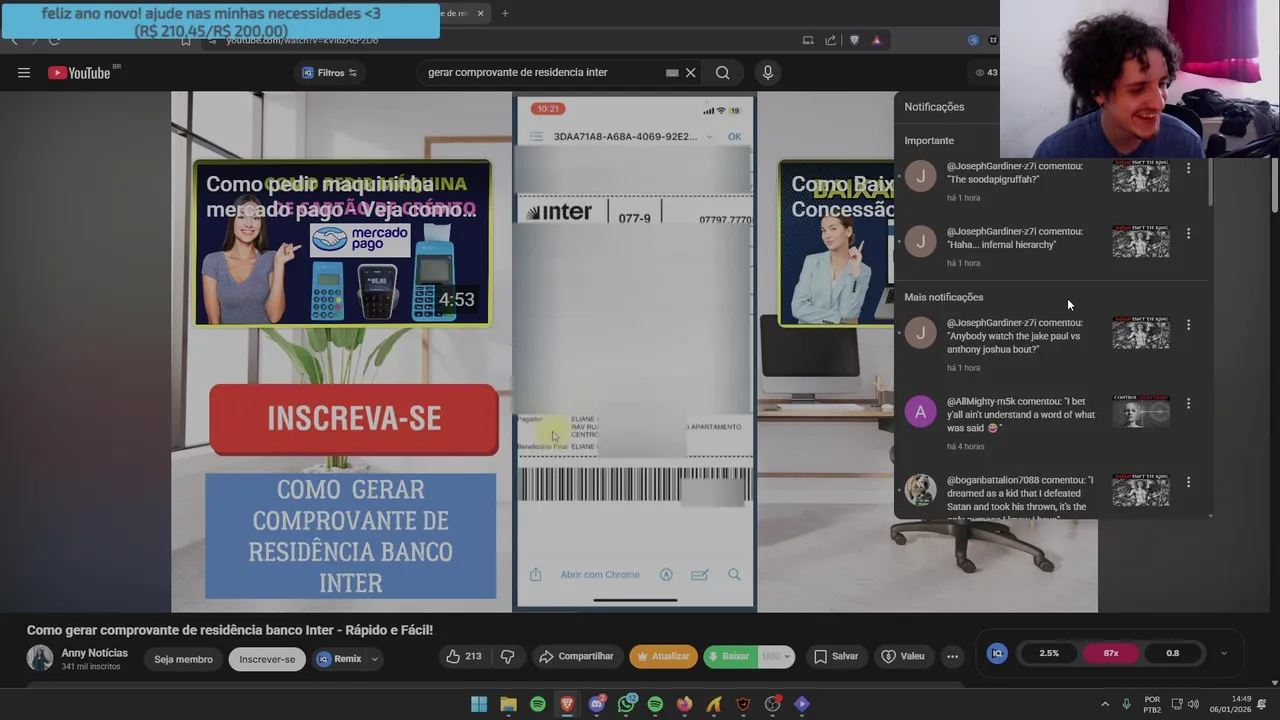
Task: Open the Anny Notícias channel name link
Action: pos(95,653)
